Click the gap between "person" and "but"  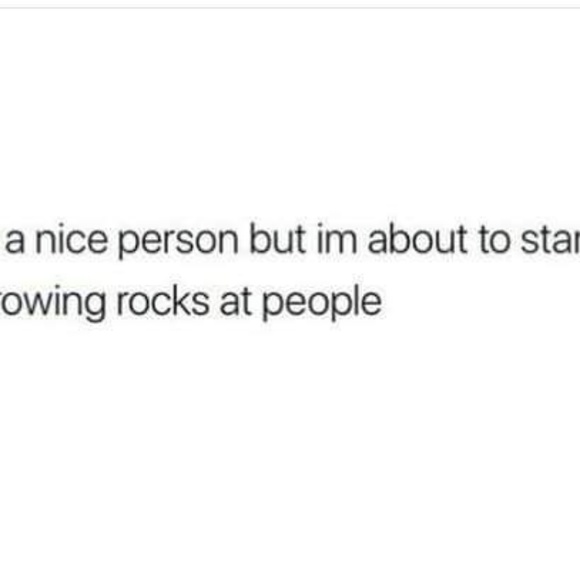[244, 240]
